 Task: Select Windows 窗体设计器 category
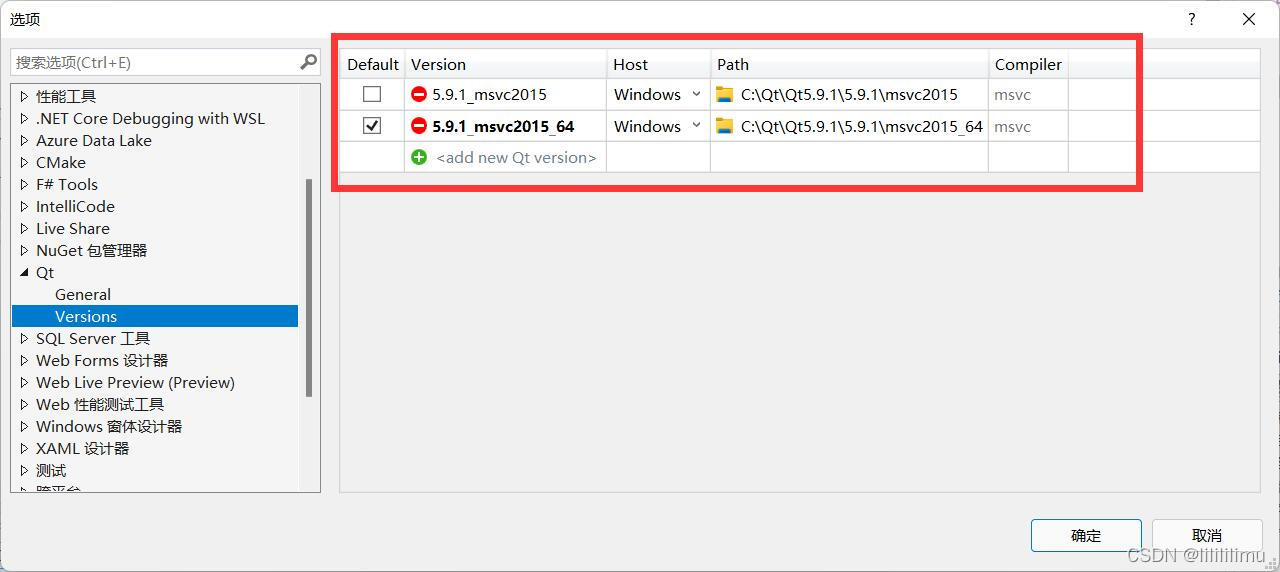(x=109, y=426)
